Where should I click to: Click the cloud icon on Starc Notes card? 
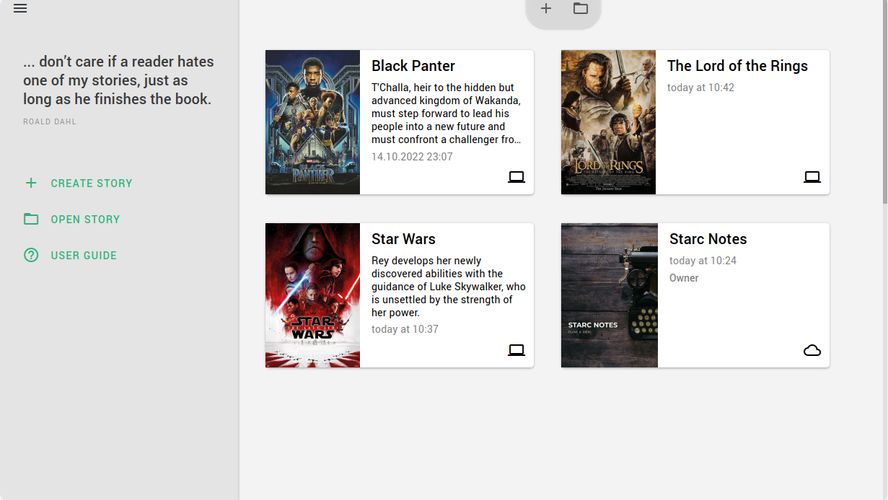(x=812, y=350)
